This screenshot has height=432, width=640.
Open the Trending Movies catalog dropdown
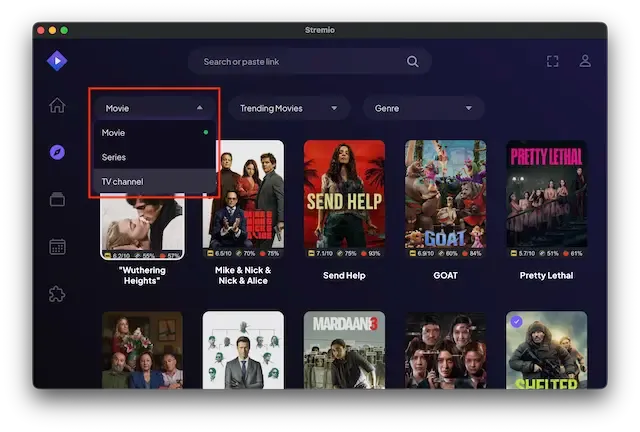click(x=289, y=108)
